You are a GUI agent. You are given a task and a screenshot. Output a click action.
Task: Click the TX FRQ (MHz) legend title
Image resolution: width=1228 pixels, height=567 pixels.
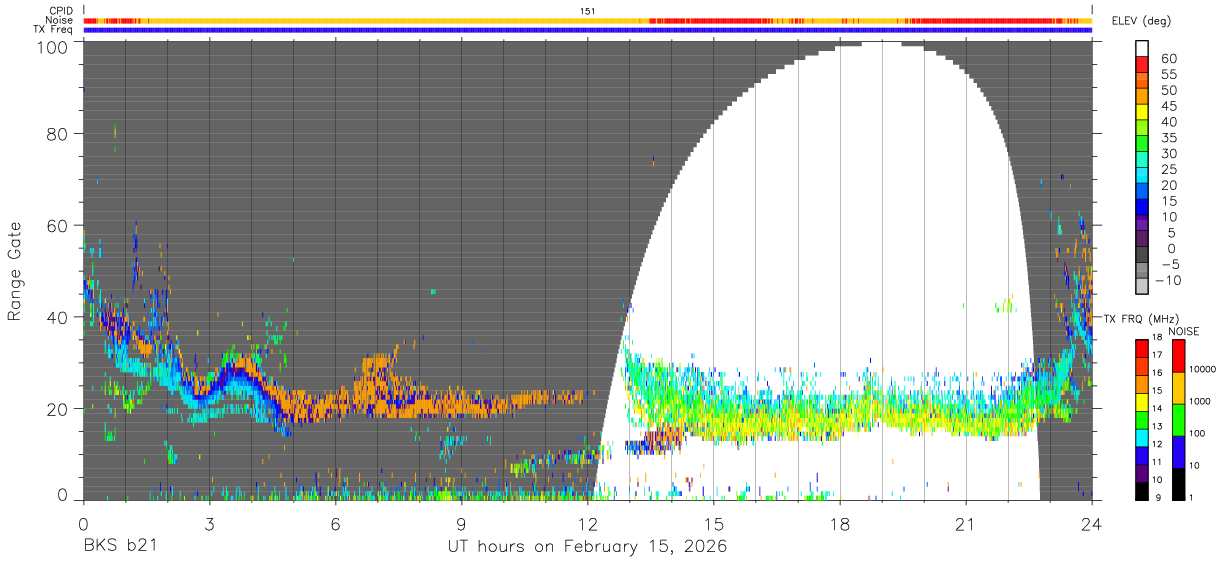click(x=1141, y=318)
